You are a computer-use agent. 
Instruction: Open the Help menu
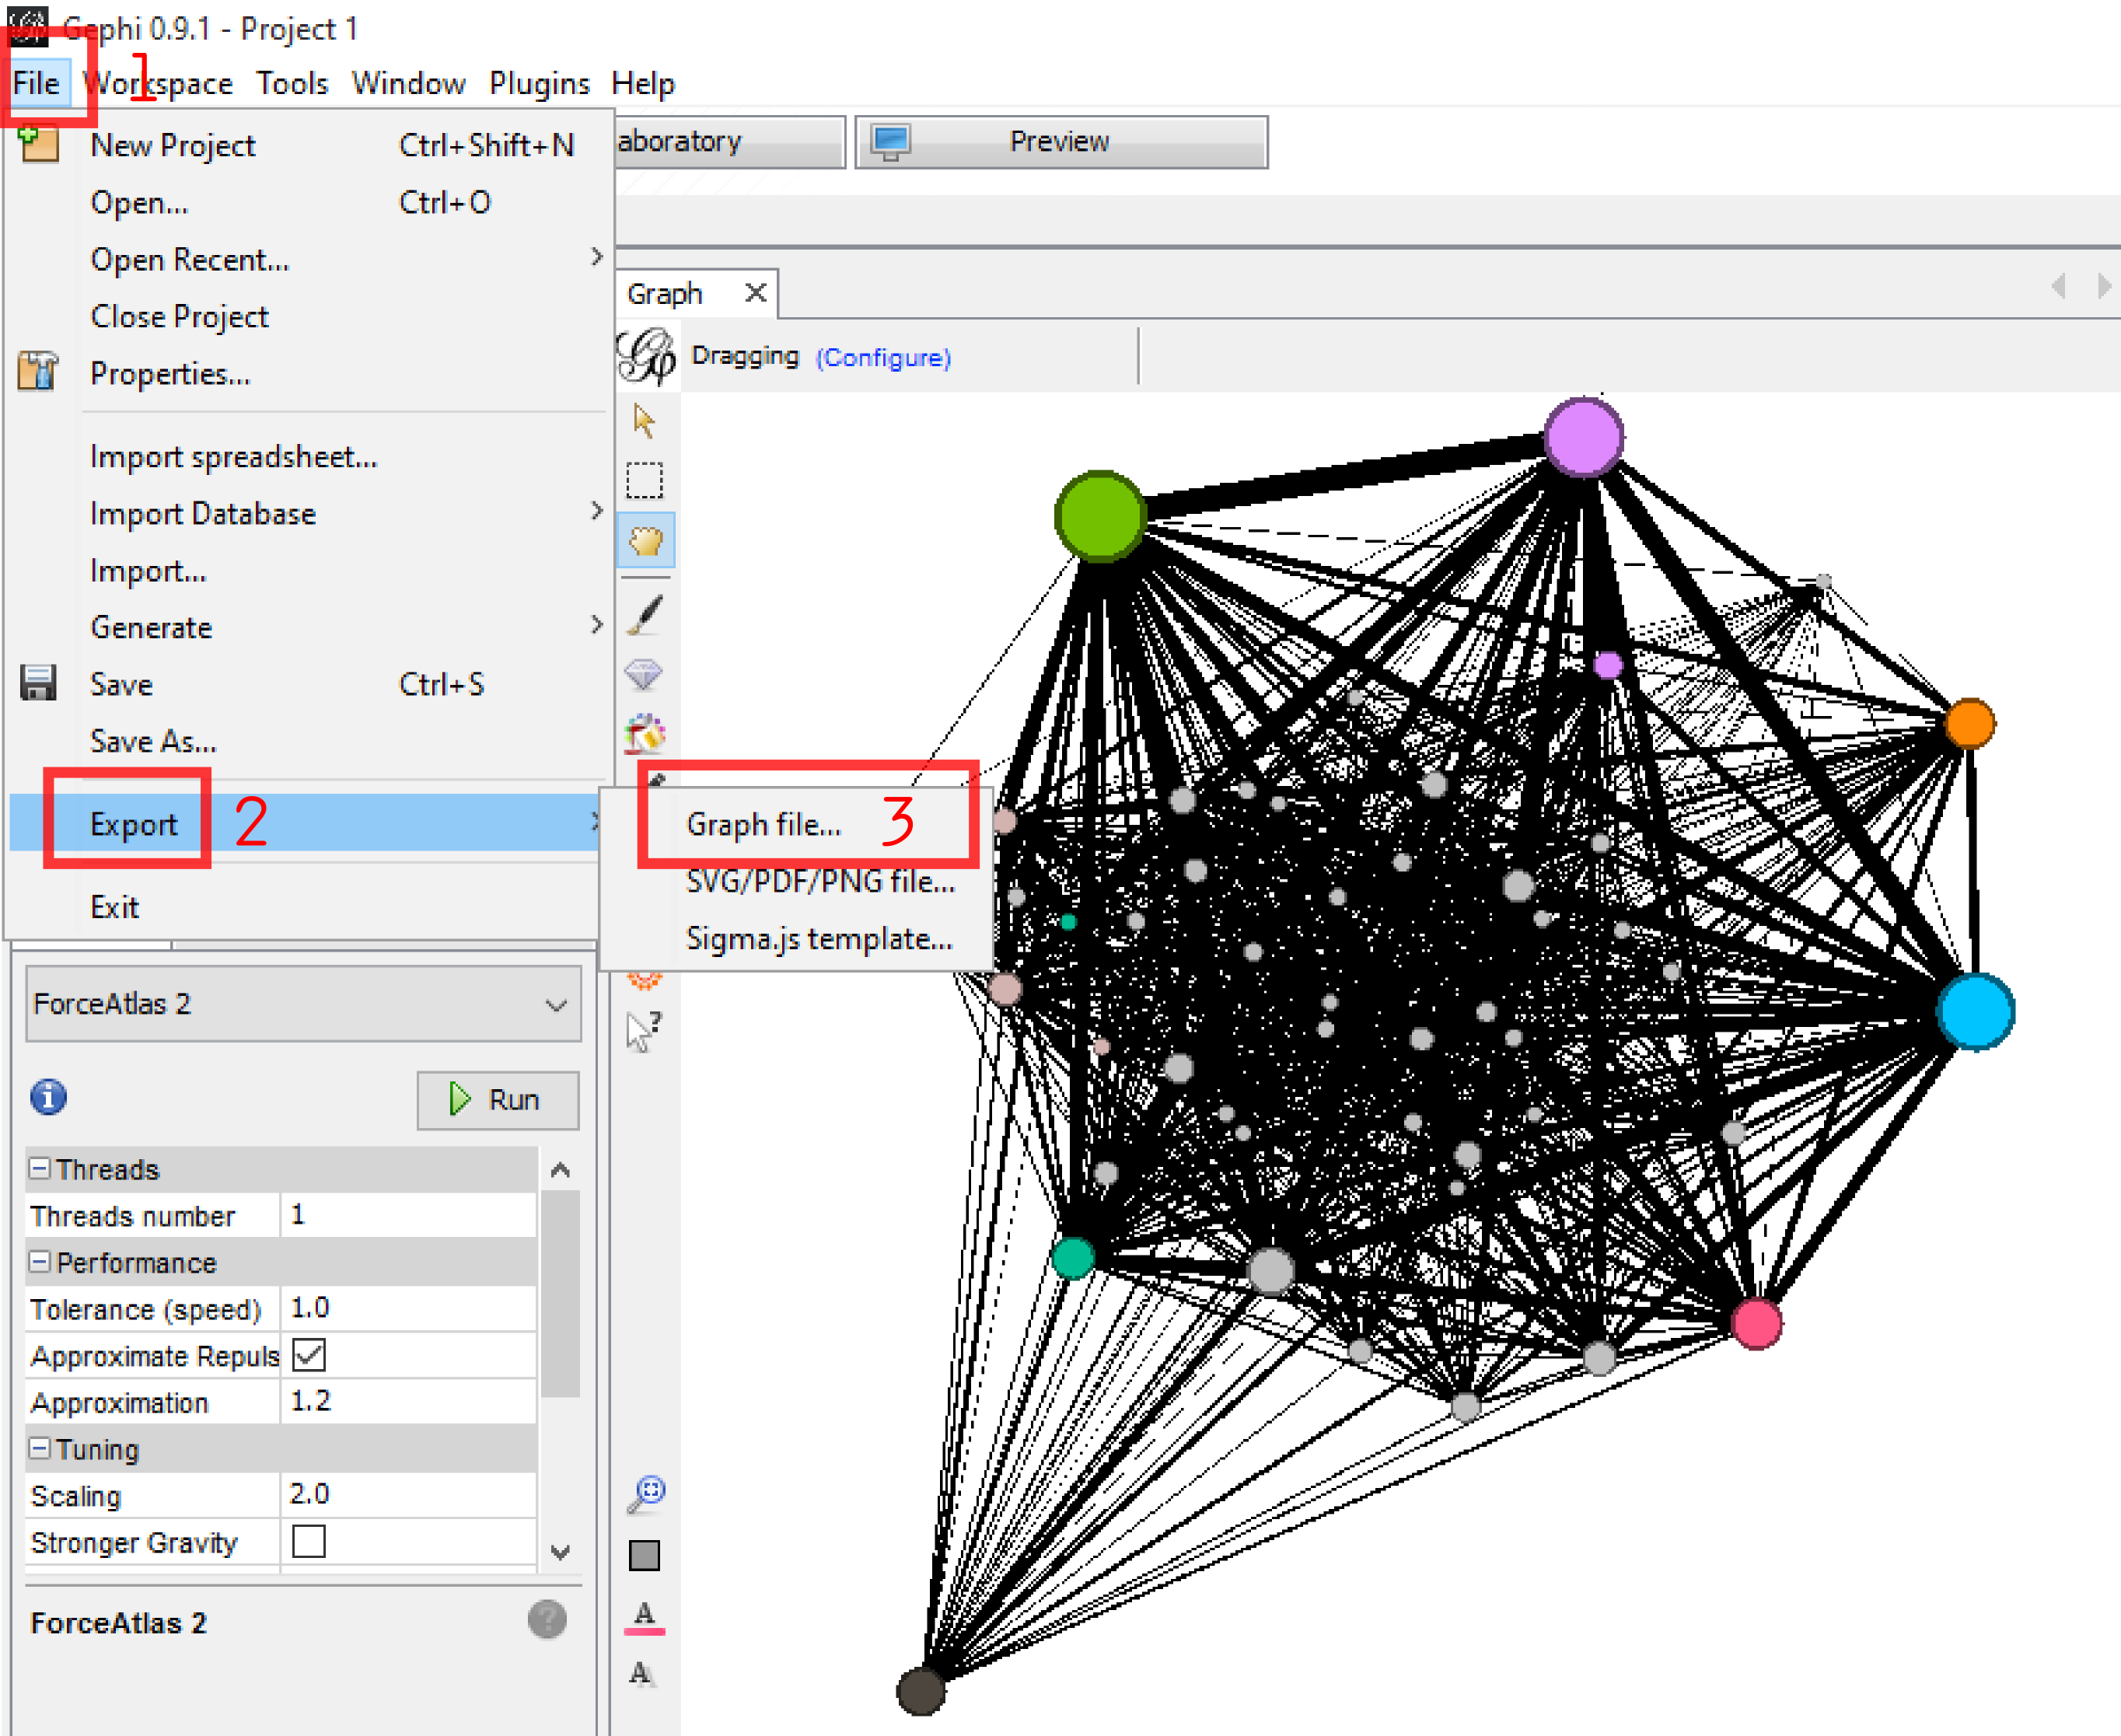point(643,83)
